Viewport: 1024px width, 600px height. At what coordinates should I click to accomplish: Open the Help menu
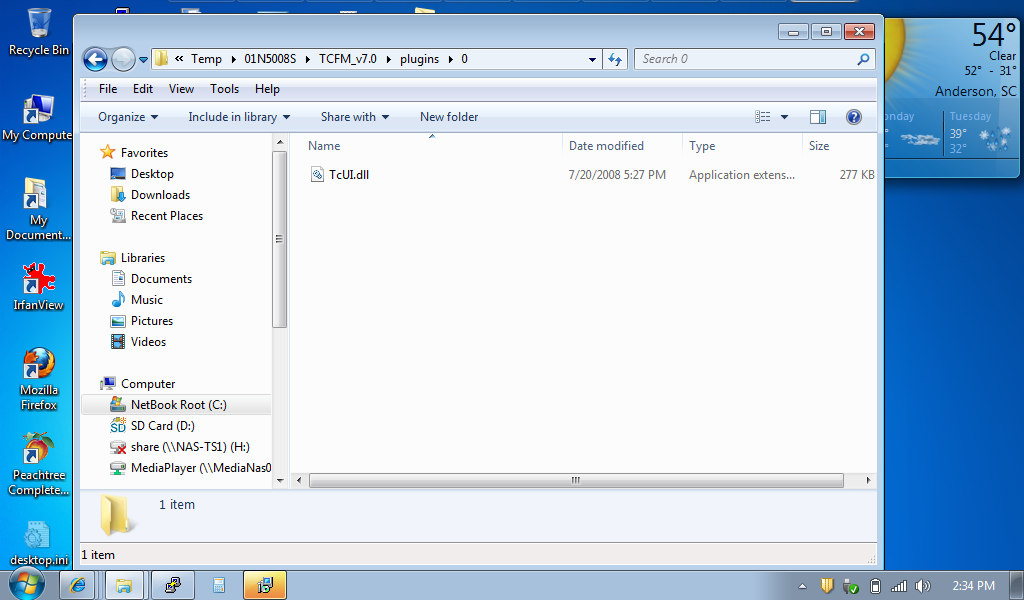click(x=267, y=89)
